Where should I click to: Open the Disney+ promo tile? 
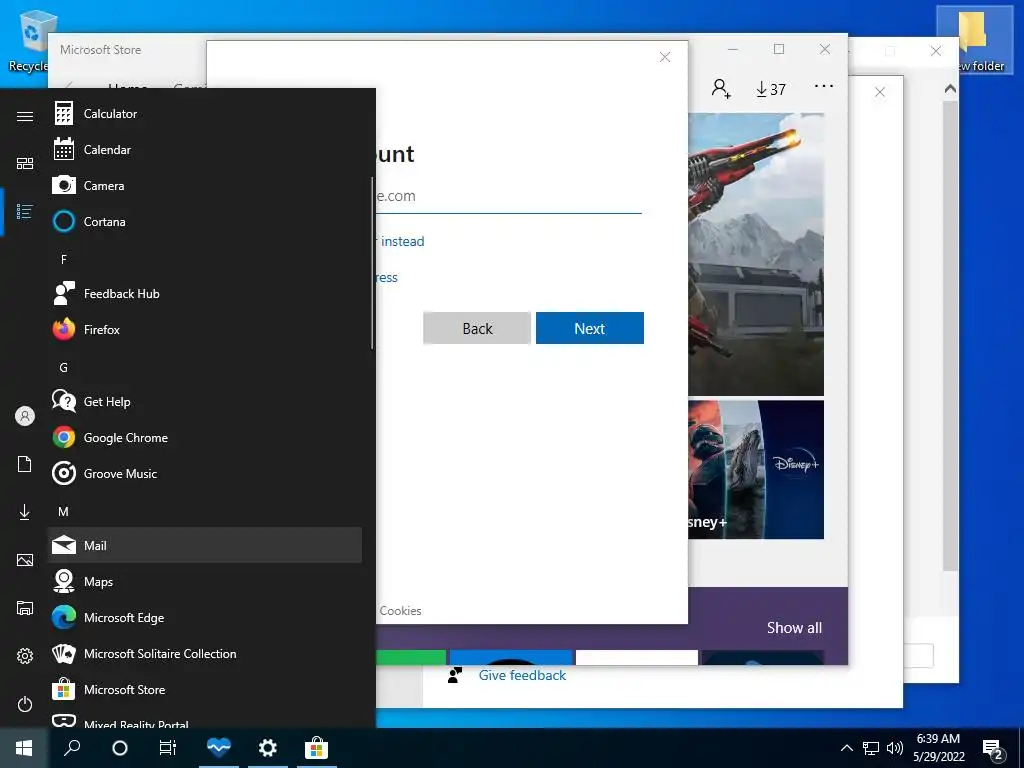click(x=756, y=470)
